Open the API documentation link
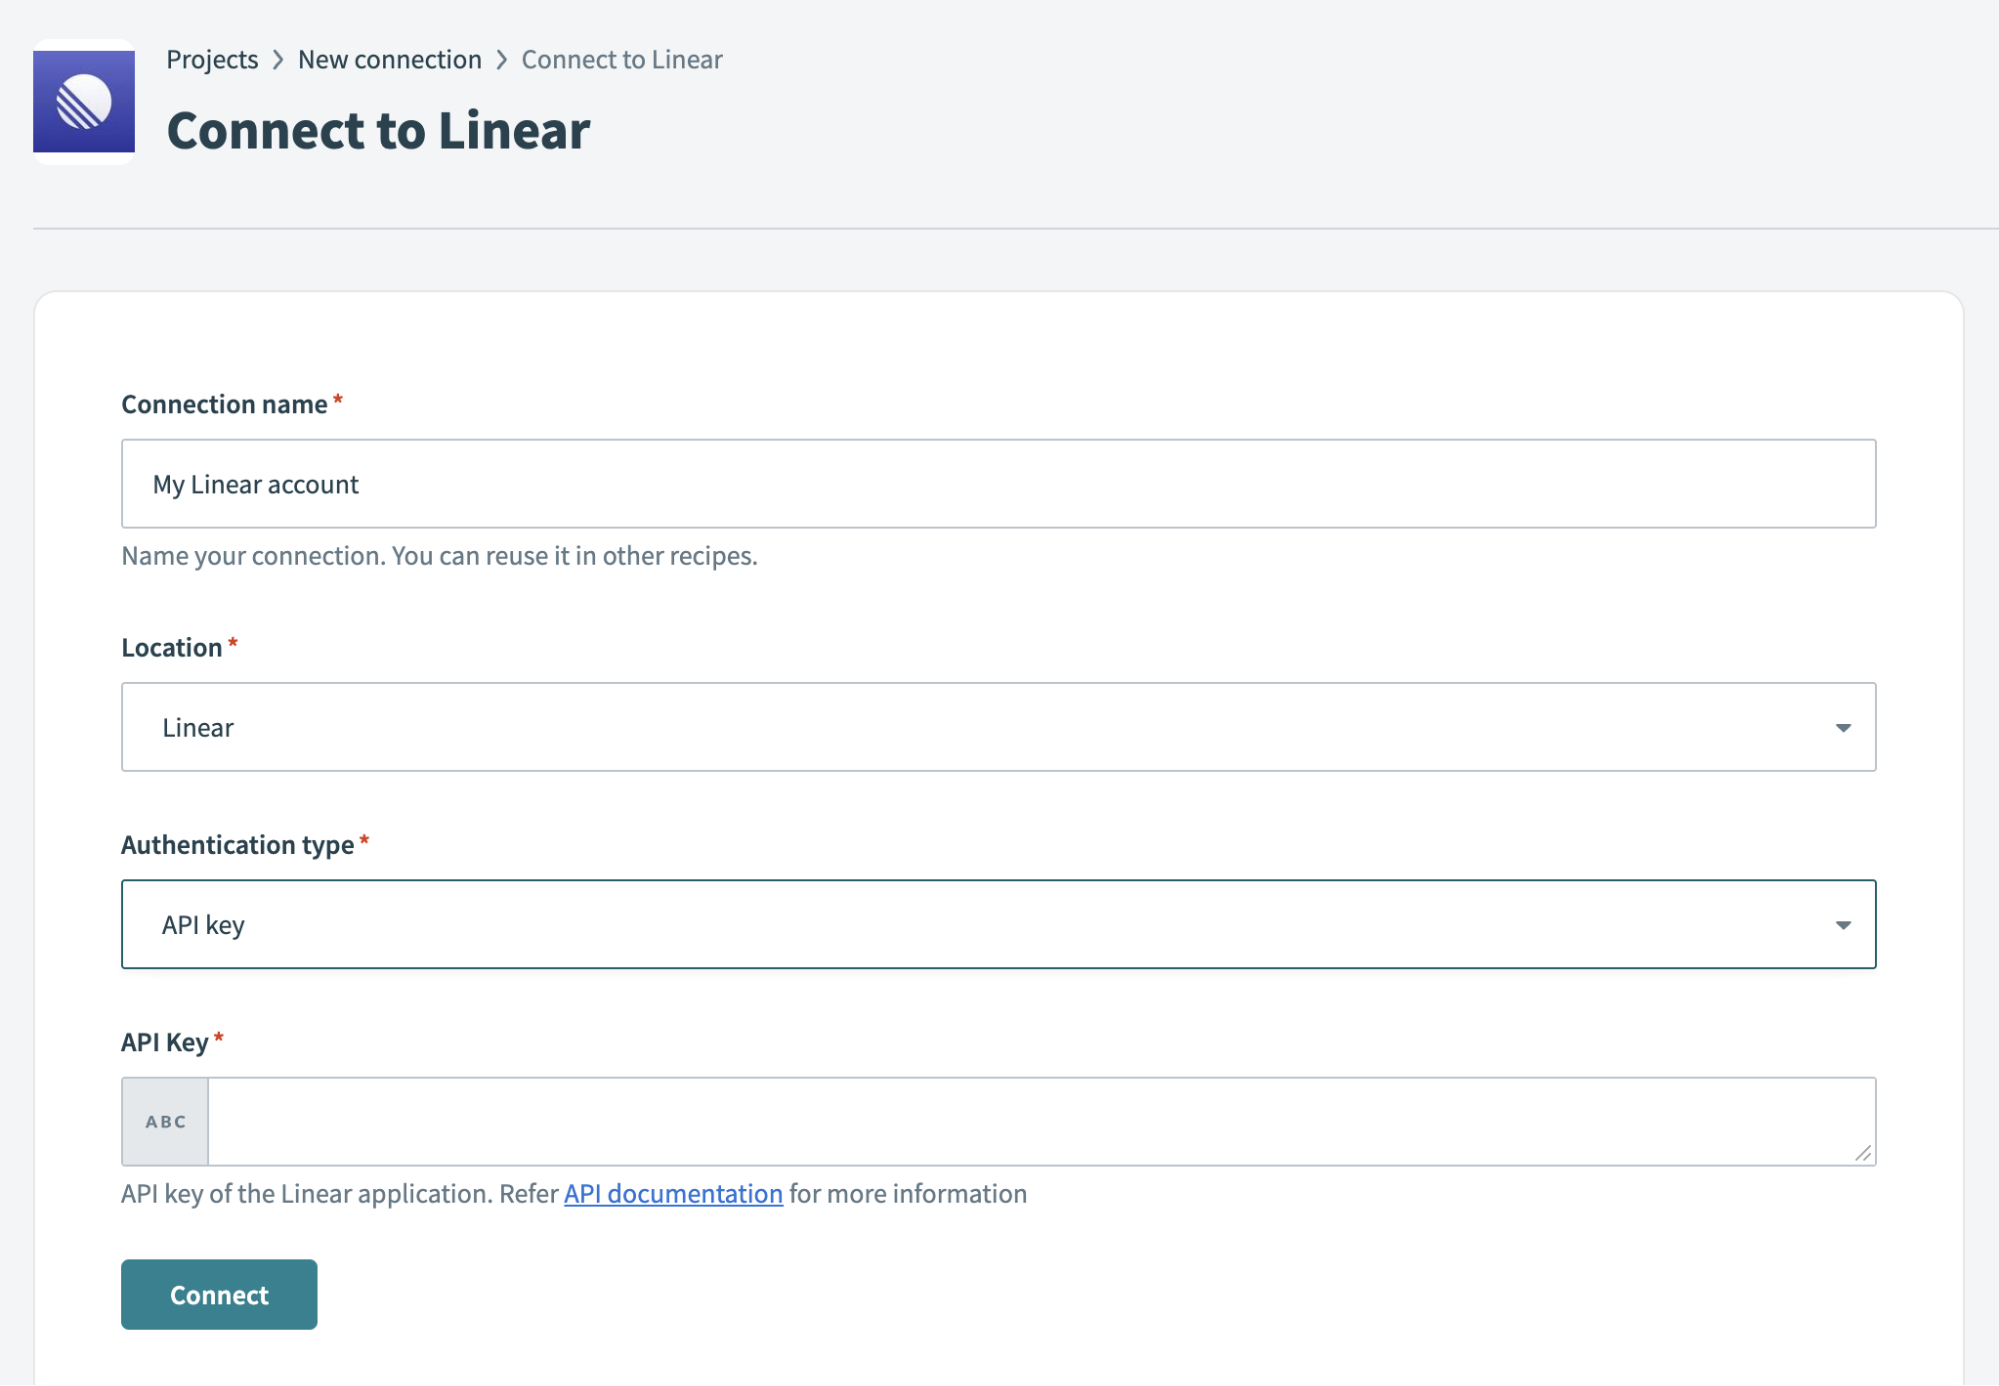The image size is (1999, 1386). tap(672, 1193)
